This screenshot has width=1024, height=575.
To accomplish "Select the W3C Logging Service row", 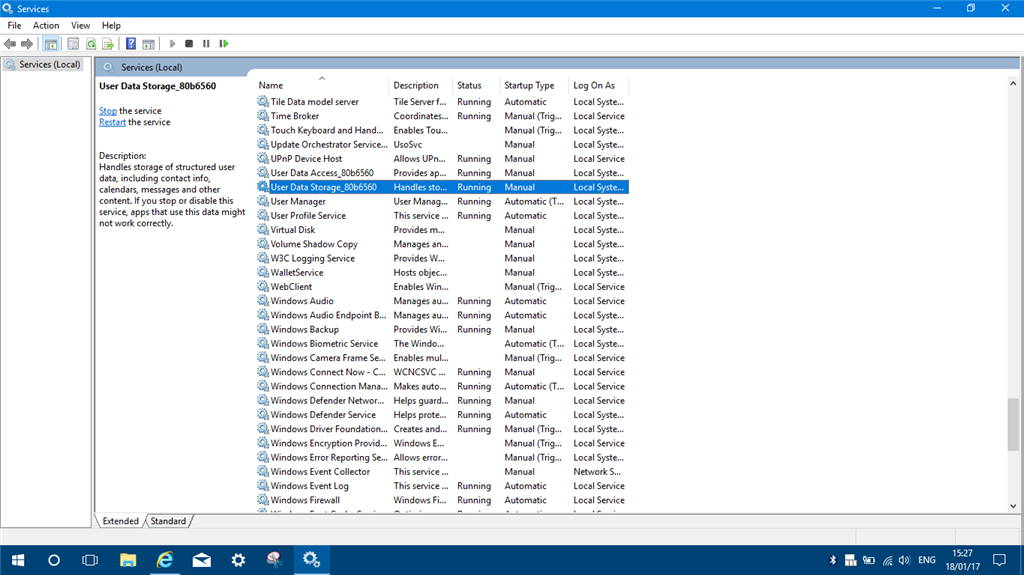I will pyautogui.click(x=442, y=259).
